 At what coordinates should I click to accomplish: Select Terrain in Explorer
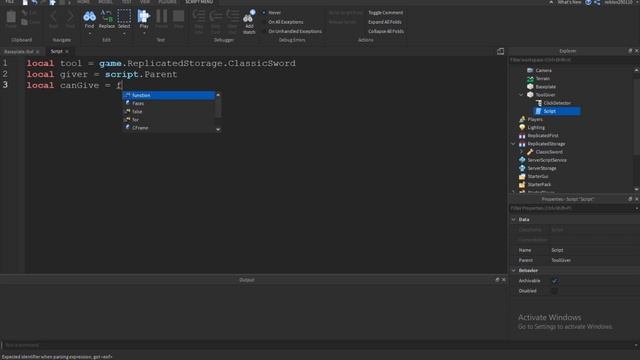pyautogui.click(x=542, y=78)
